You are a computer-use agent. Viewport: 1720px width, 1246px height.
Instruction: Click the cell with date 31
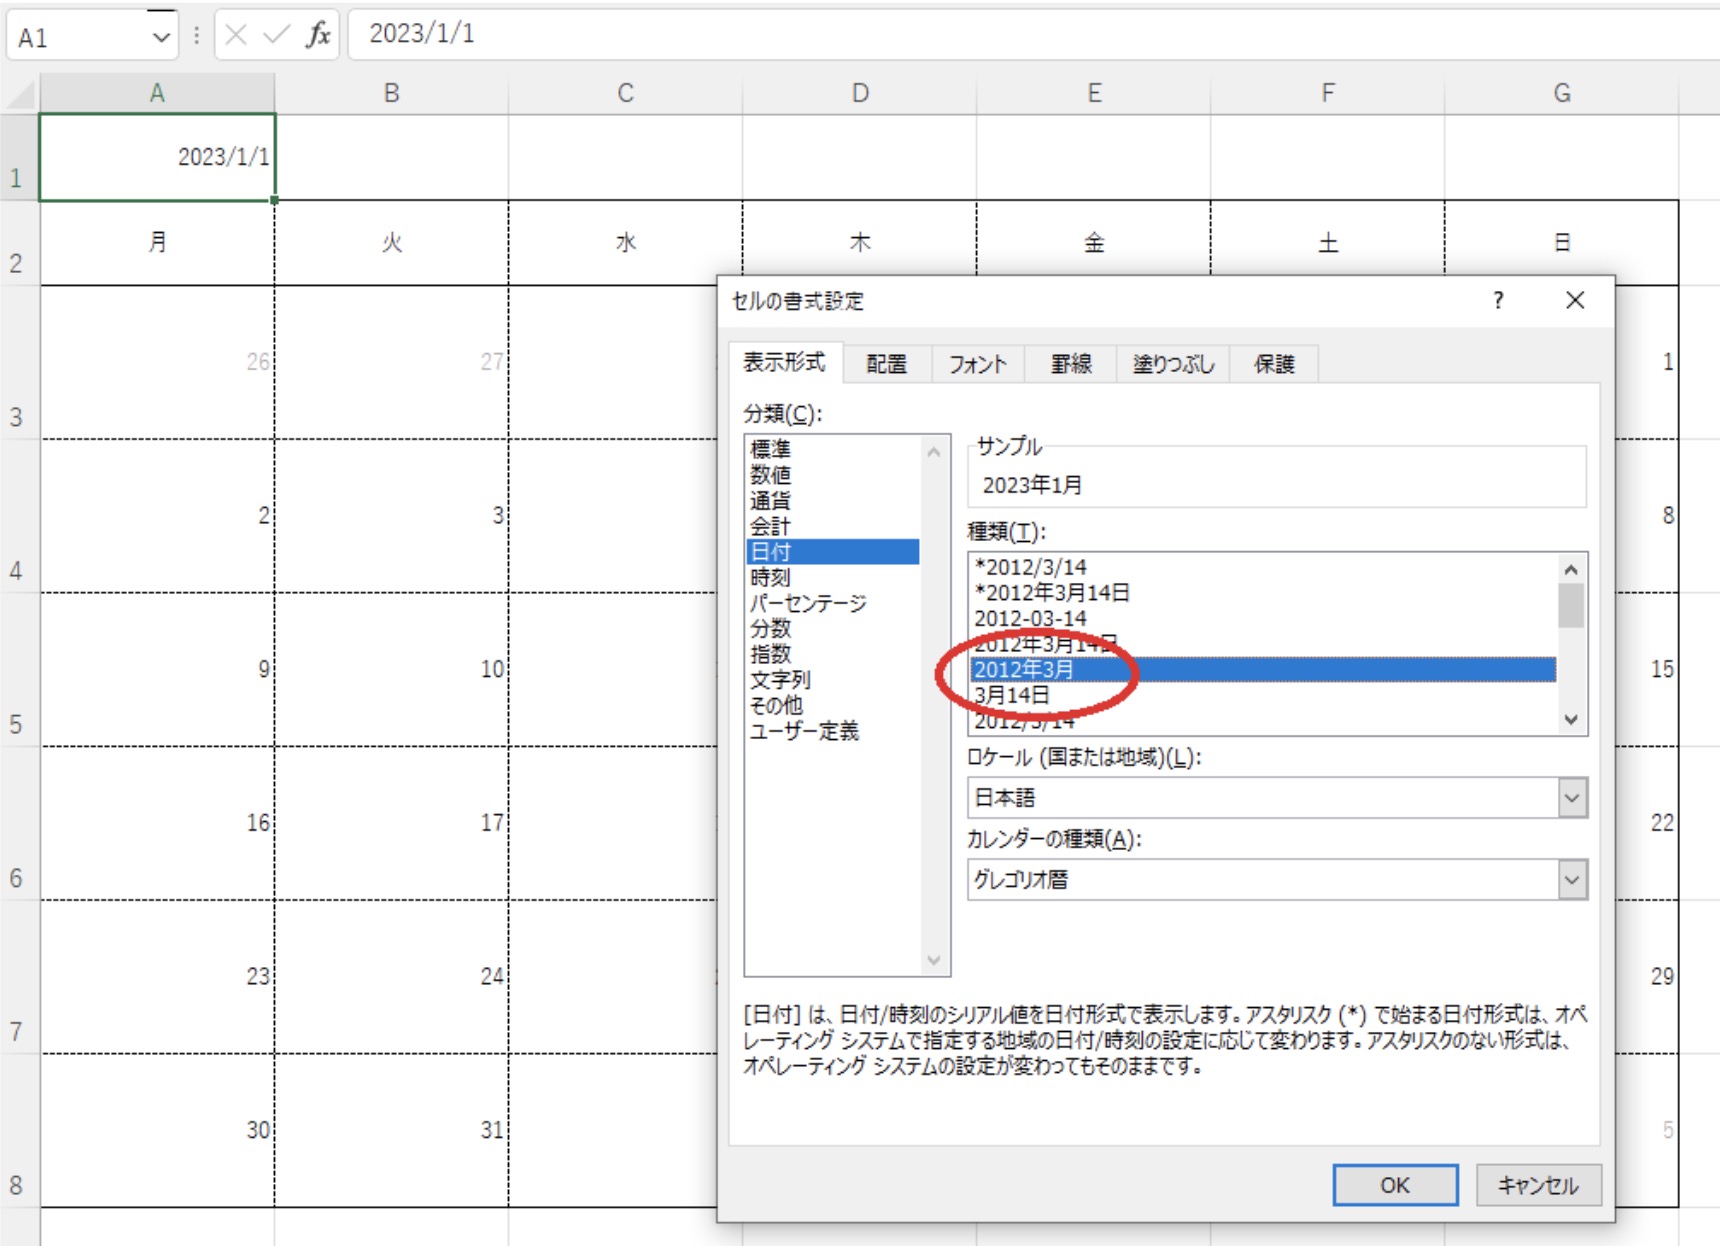392,1130
